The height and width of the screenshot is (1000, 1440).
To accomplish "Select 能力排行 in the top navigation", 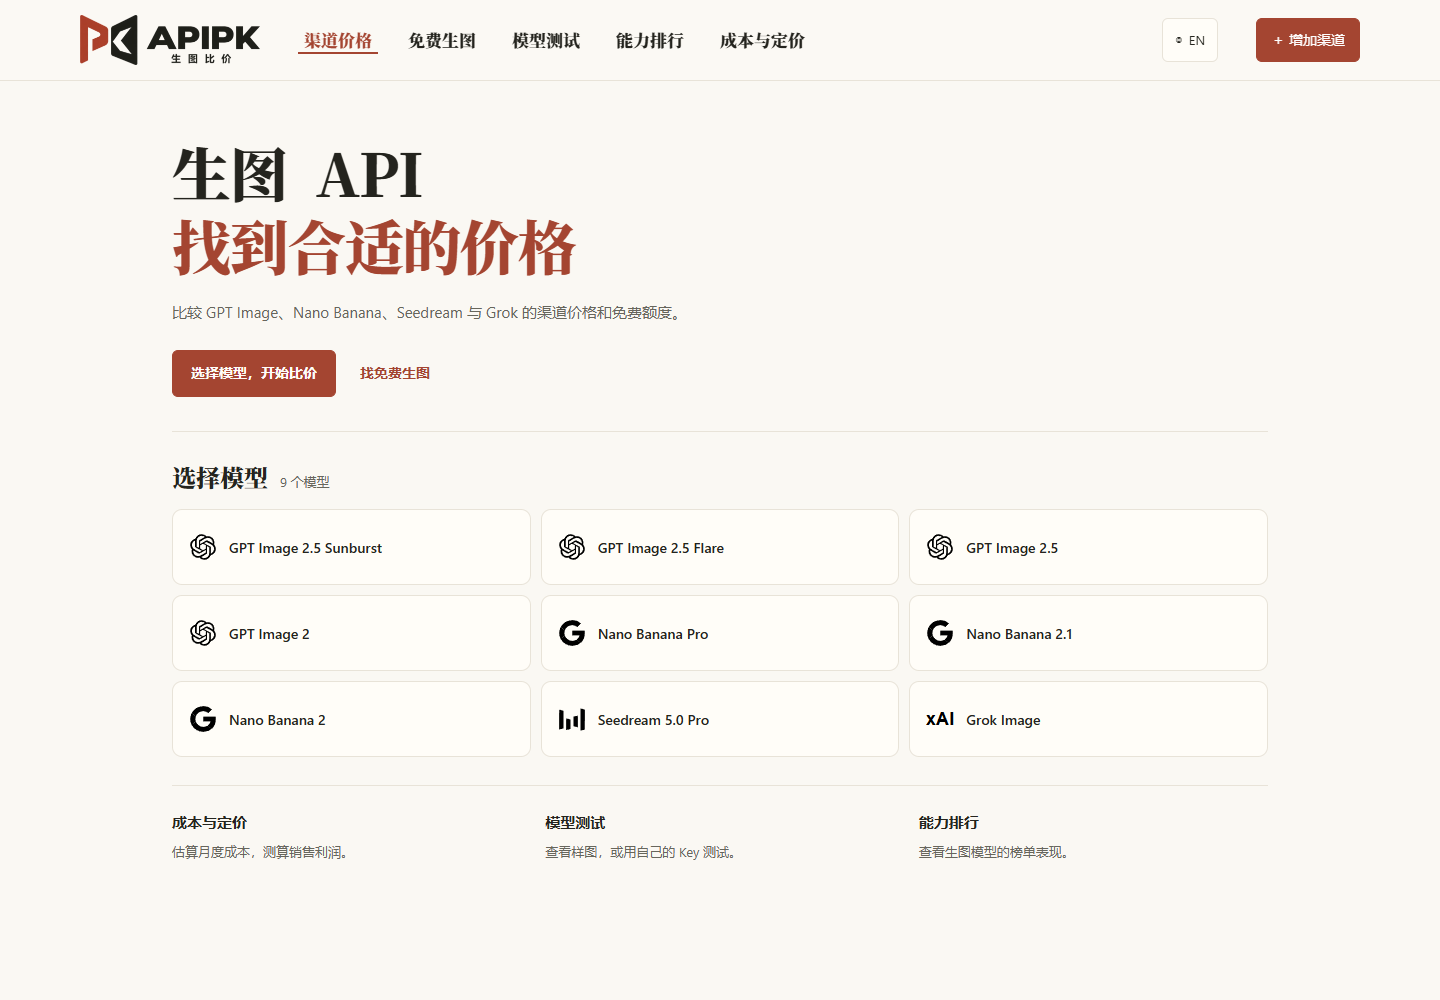I will click(650, 41).
